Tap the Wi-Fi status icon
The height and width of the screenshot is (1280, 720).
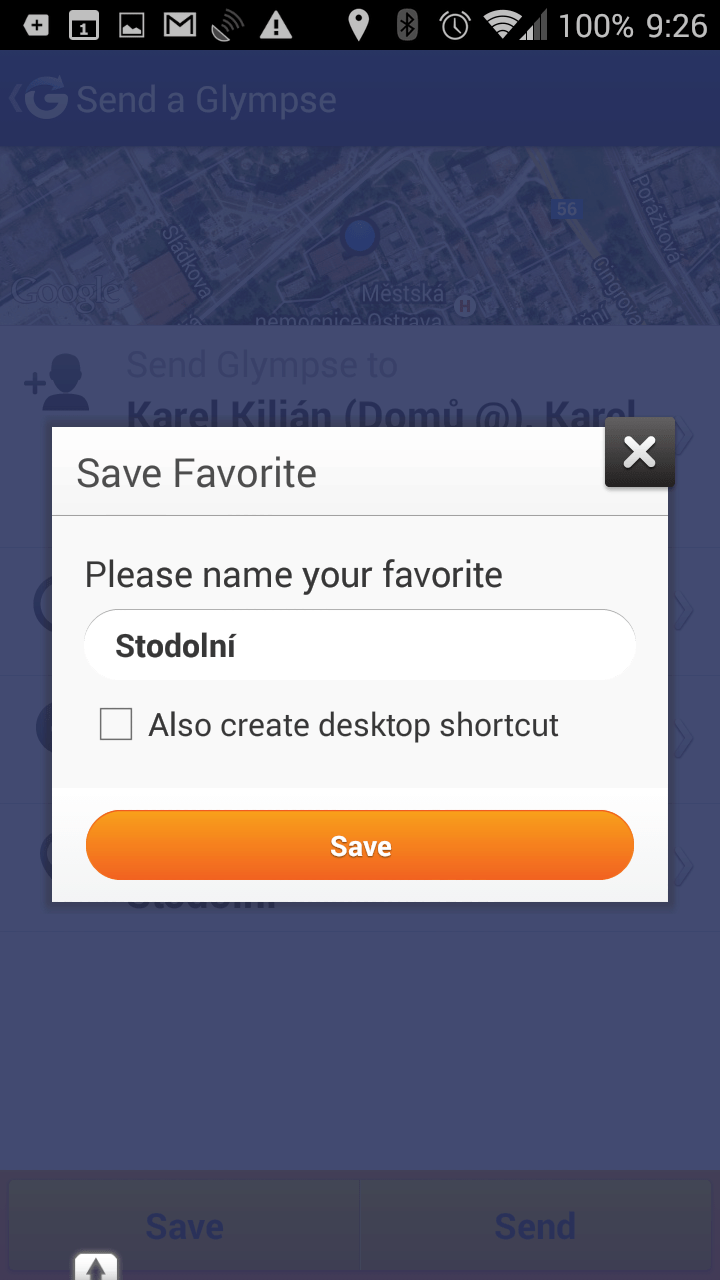(x=500, y=25)
